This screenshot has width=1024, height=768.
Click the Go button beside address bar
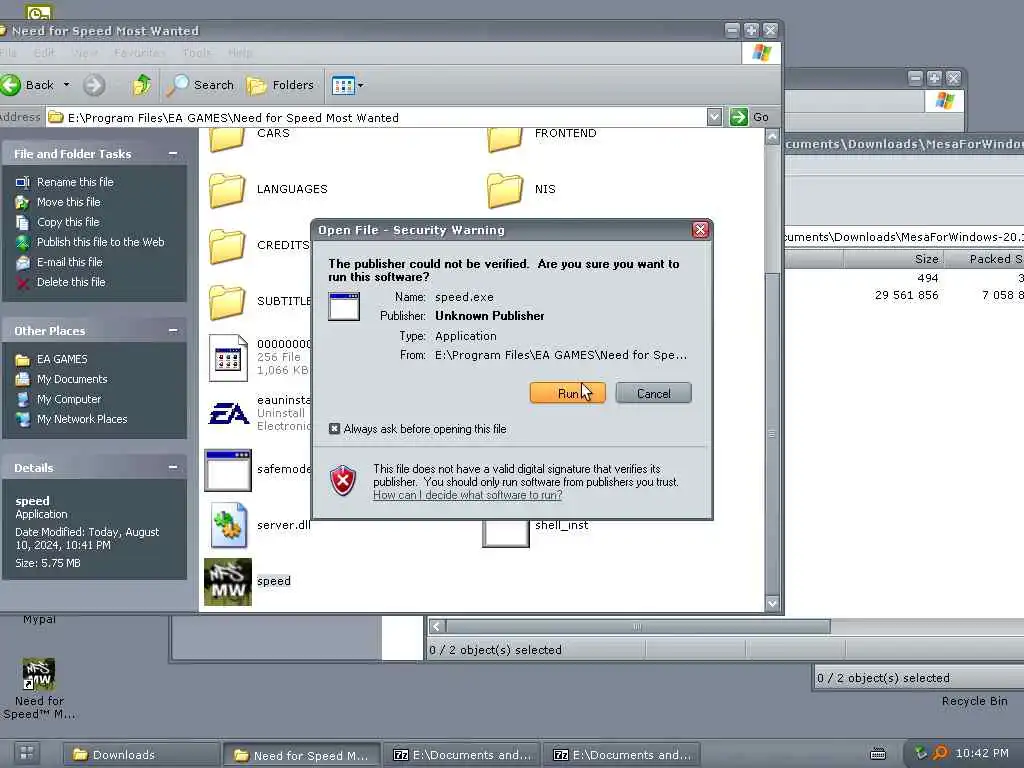(x=750, y=118)
